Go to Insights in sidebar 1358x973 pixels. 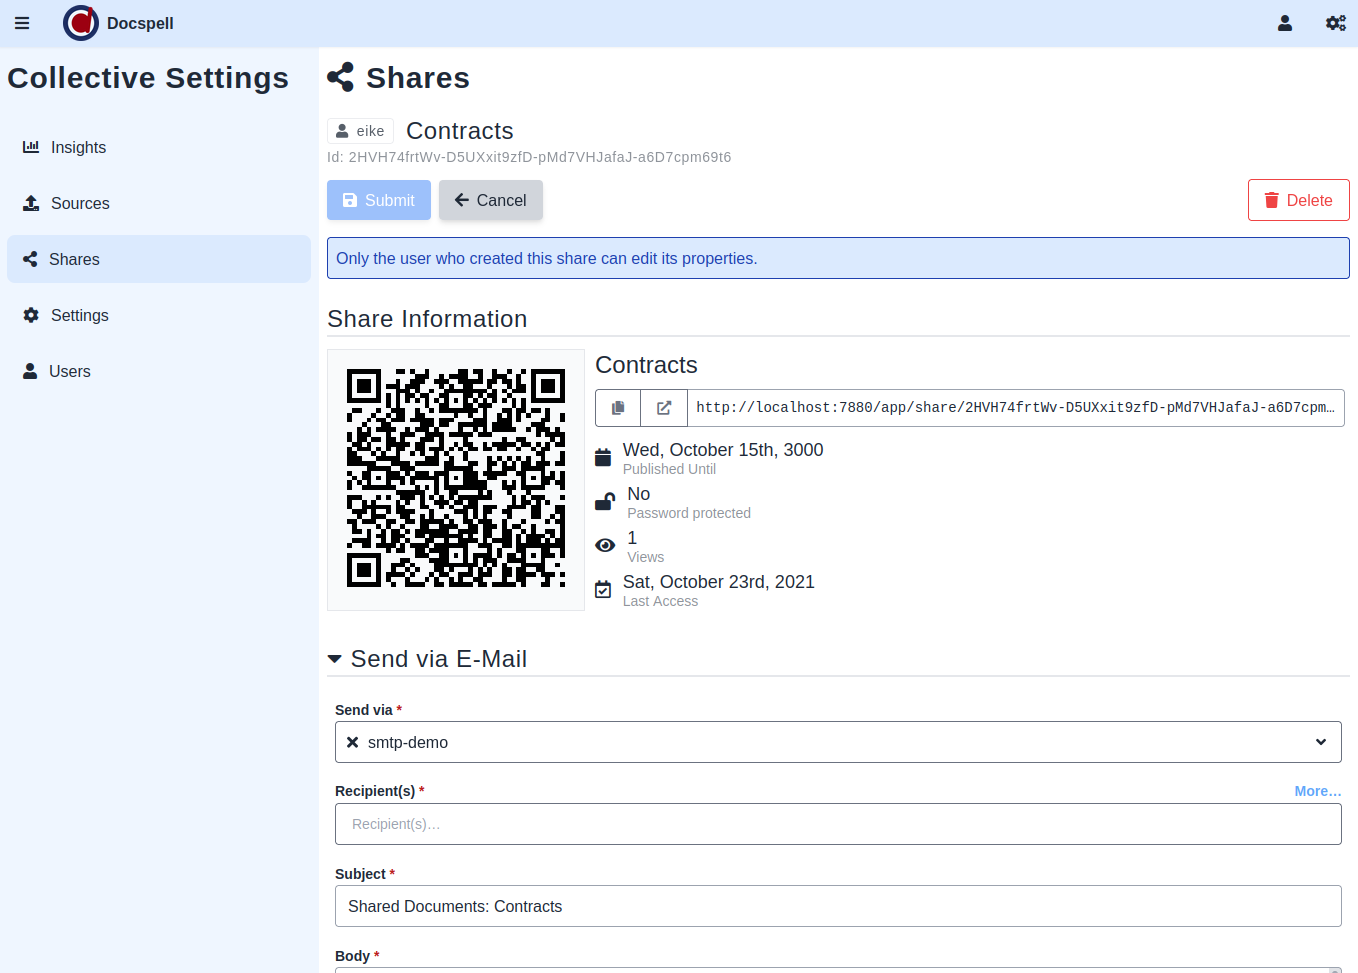(78, 147)
